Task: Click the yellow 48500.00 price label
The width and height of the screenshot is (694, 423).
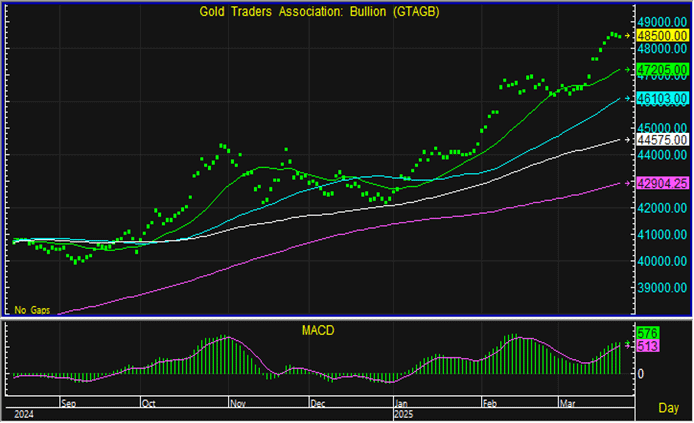Action: 661,35
